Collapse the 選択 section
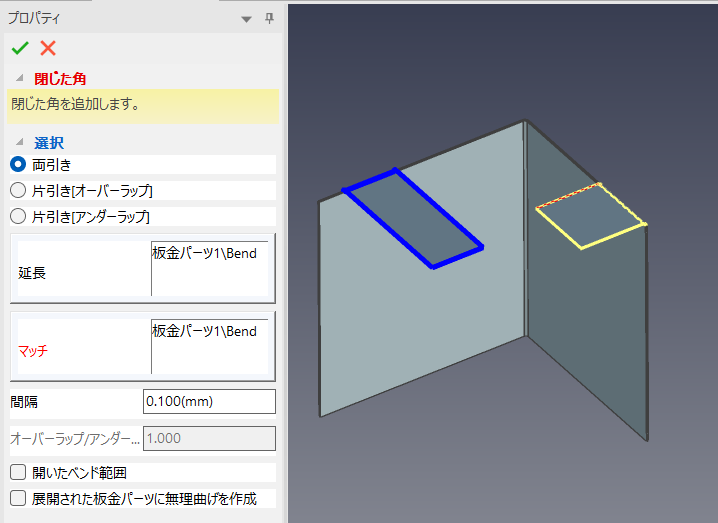Screen dimensions: 718x523 20,142
